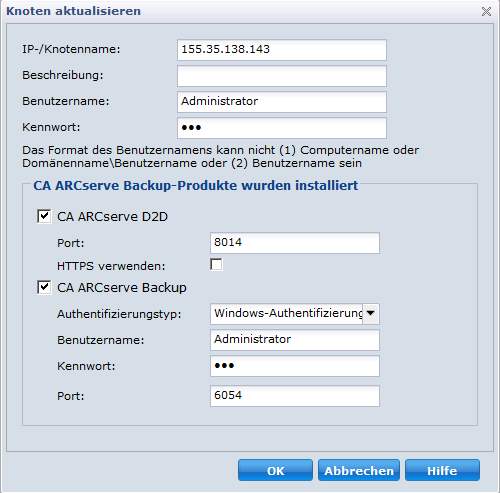Click the top Benutzername field

[282, 102]
